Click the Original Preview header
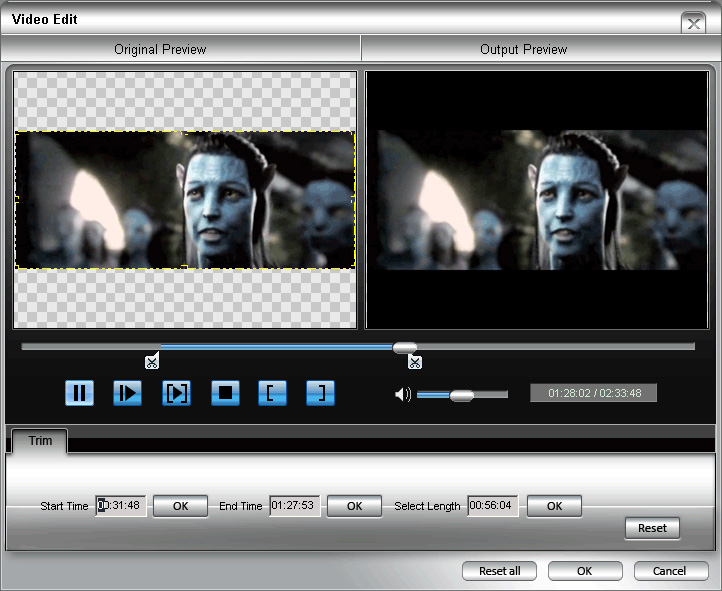 pyautogui.click(x=160, y=49)
